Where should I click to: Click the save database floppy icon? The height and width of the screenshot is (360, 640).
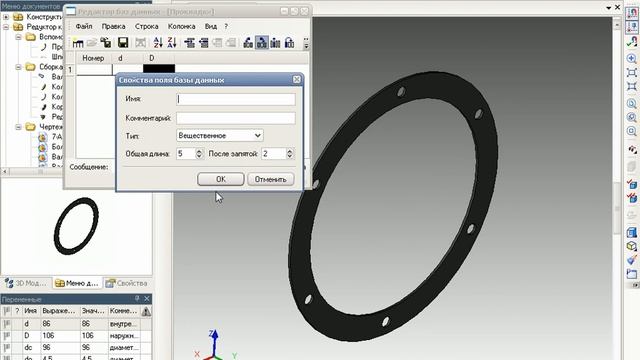[x=123, y=42]
